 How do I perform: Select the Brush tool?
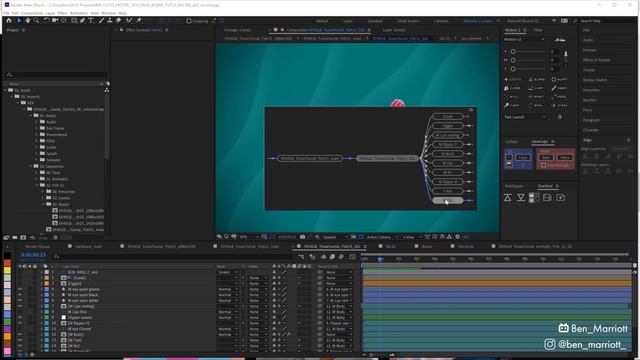[x=101, y=20]
